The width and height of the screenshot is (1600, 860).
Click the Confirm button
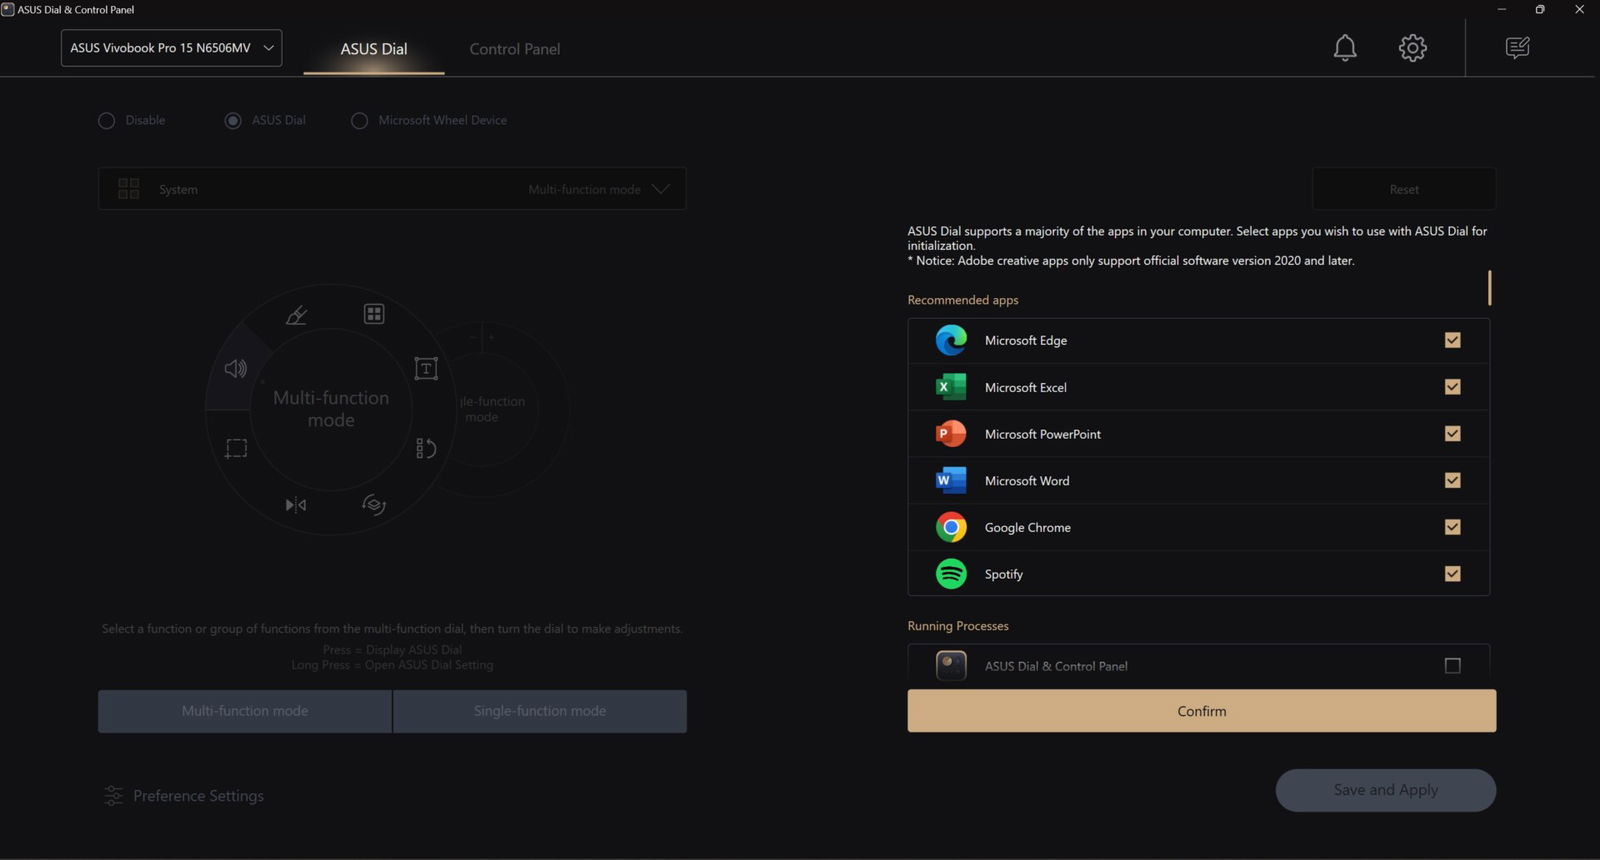(1201, 711)
